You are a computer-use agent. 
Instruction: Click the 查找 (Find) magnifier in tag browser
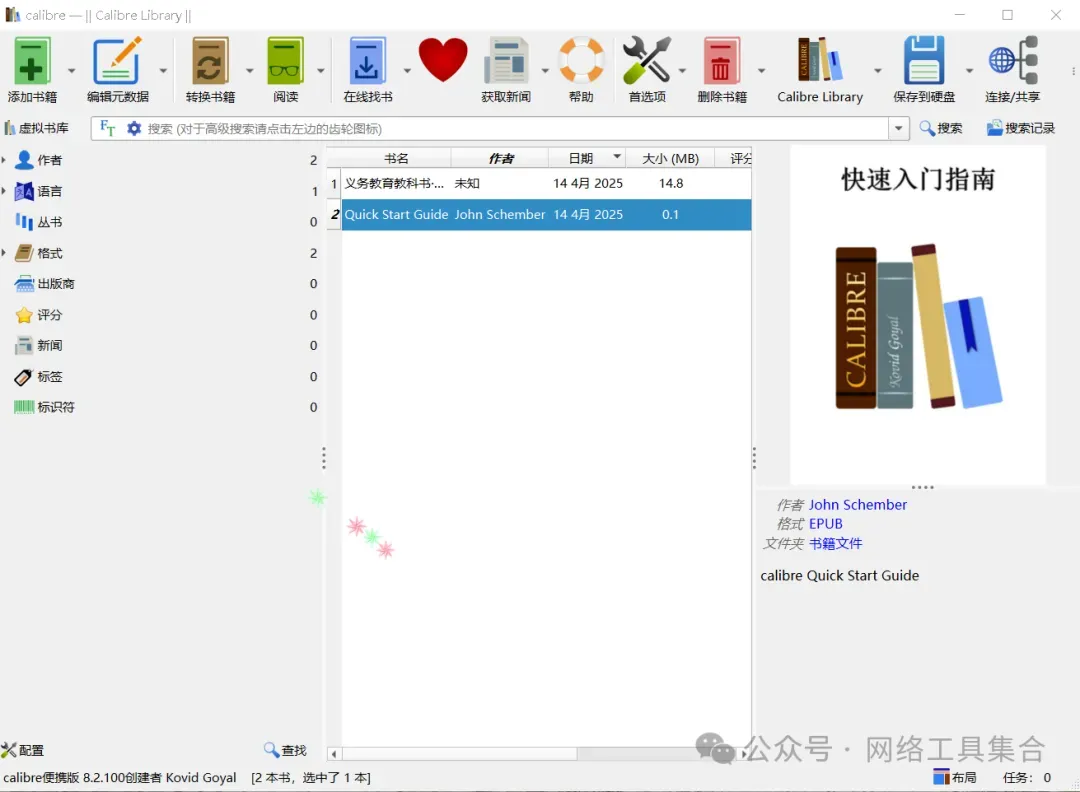click(285, 750)
